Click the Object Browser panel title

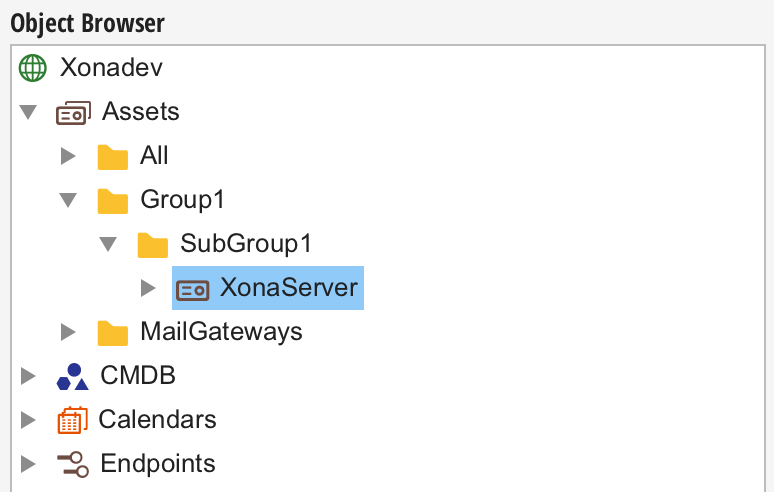tap(87, 23)
